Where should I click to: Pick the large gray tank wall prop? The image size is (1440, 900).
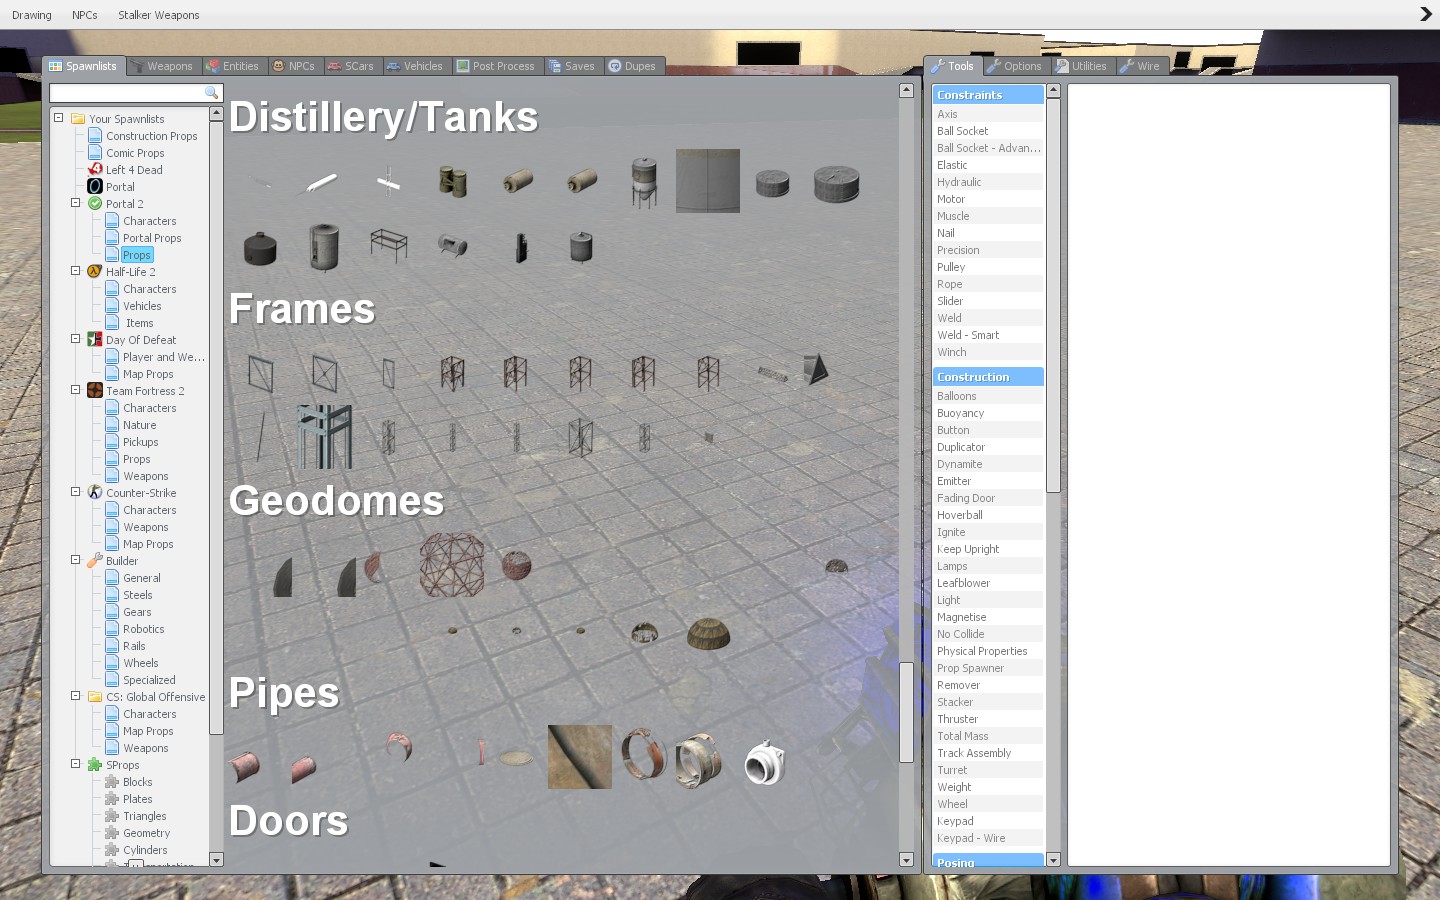[x=708, y=181]
